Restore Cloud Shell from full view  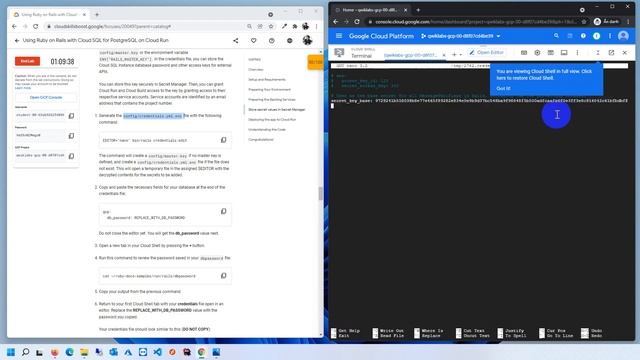click(598, 53)
